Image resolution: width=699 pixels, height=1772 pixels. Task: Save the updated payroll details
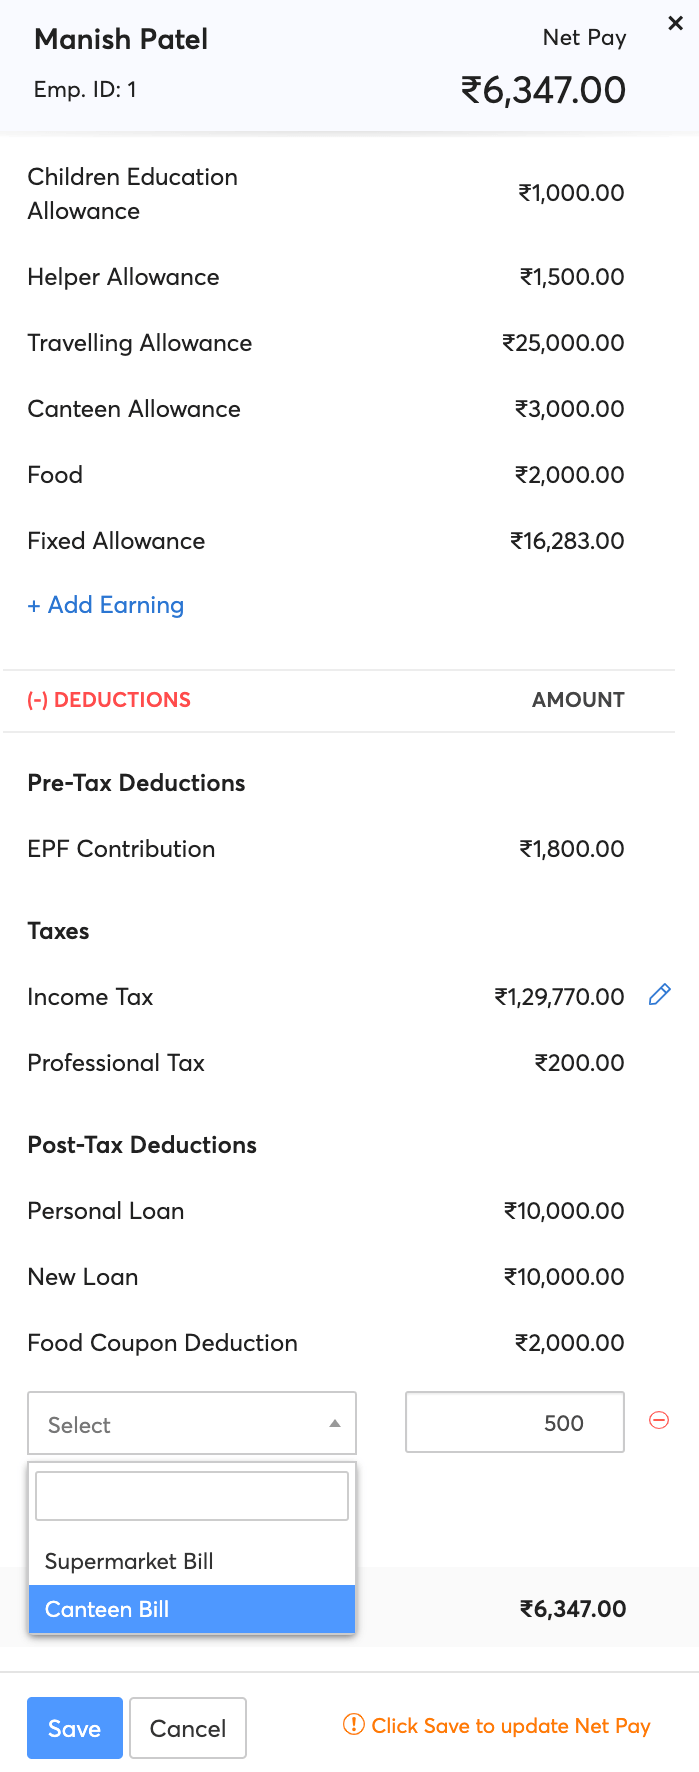(74, 1727)
